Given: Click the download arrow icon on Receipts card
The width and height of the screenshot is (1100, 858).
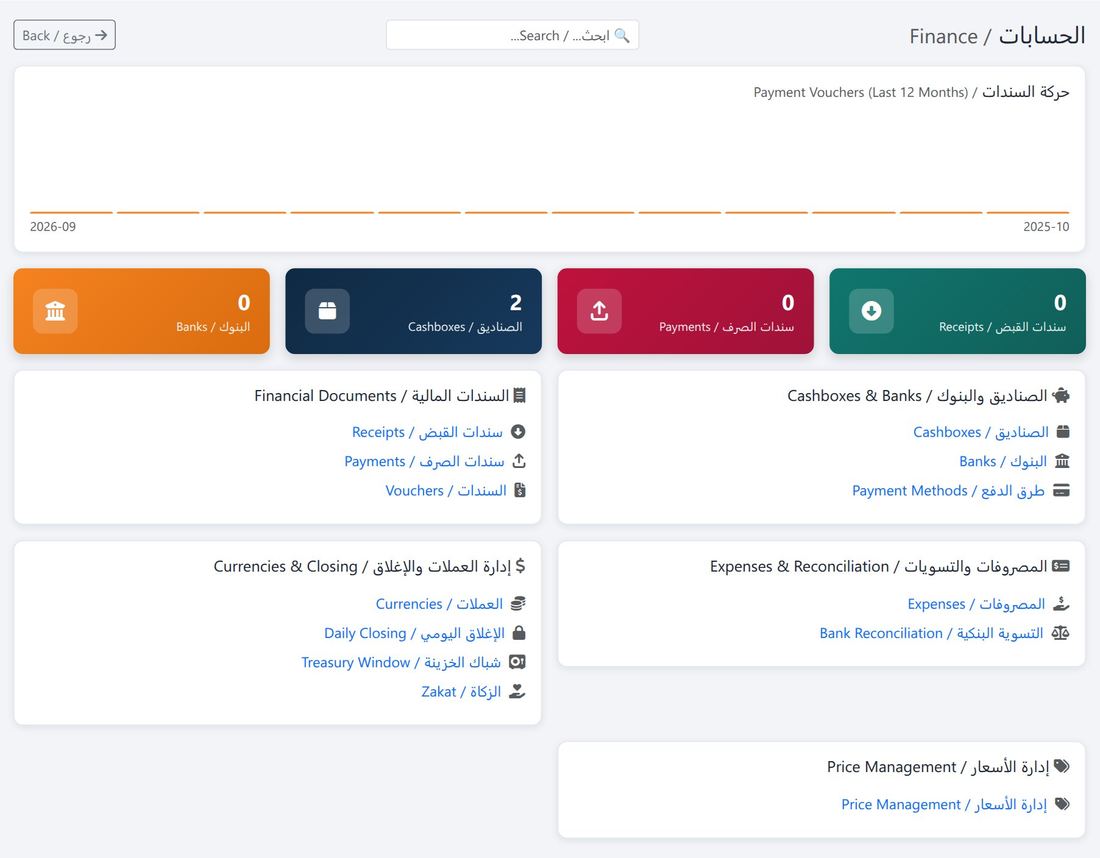Looking at the screenshot, I should point(871,311).
